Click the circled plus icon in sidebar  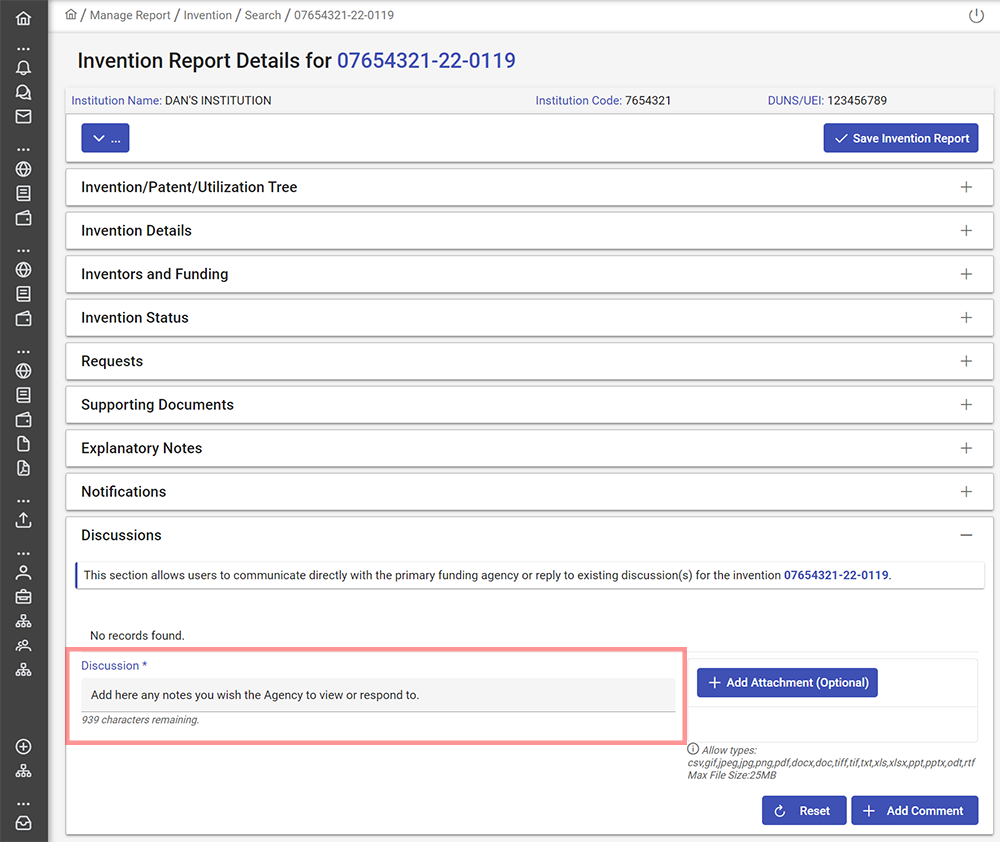[x=23, y=747]
